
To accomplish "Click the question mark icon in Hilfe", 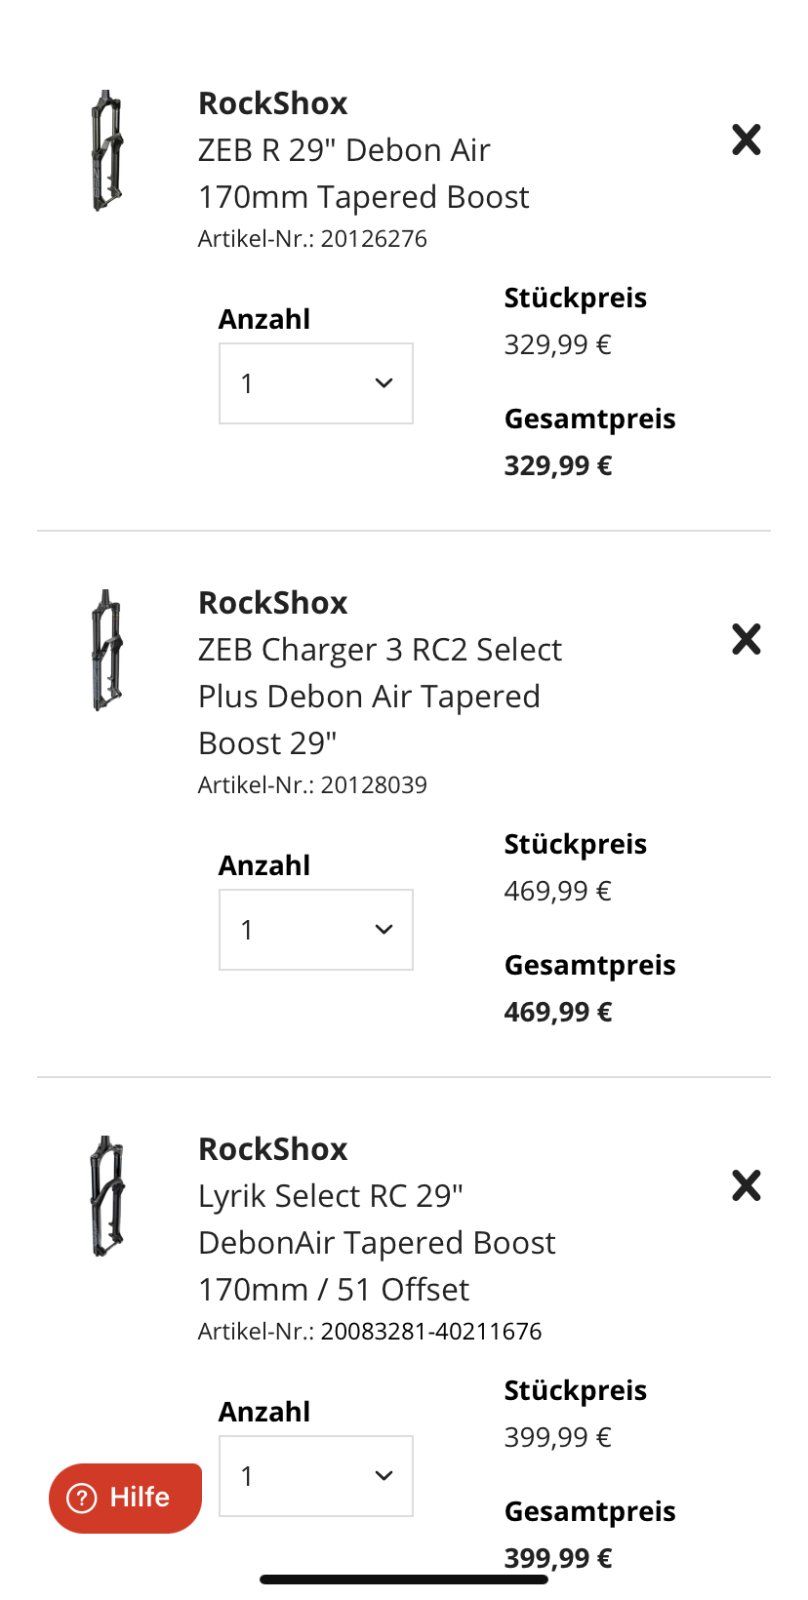I will [81, 1497].
